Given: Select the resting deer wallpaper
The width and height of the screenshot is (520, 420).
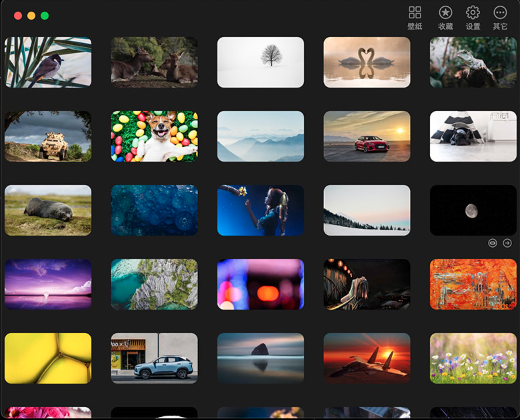Looking at the screenshot, I should (154, 62).
